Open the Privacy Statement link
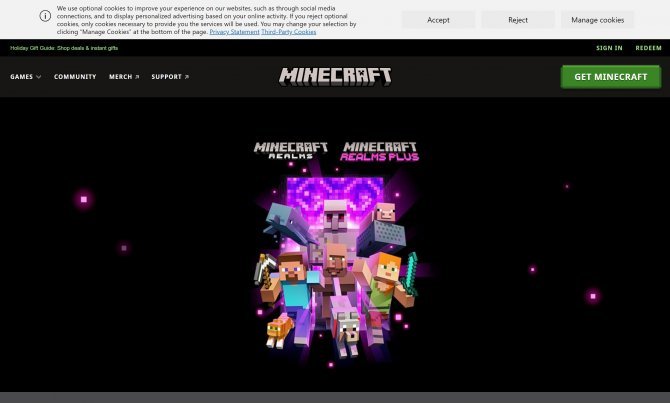The image size is (670, 403). pos(234,32)
